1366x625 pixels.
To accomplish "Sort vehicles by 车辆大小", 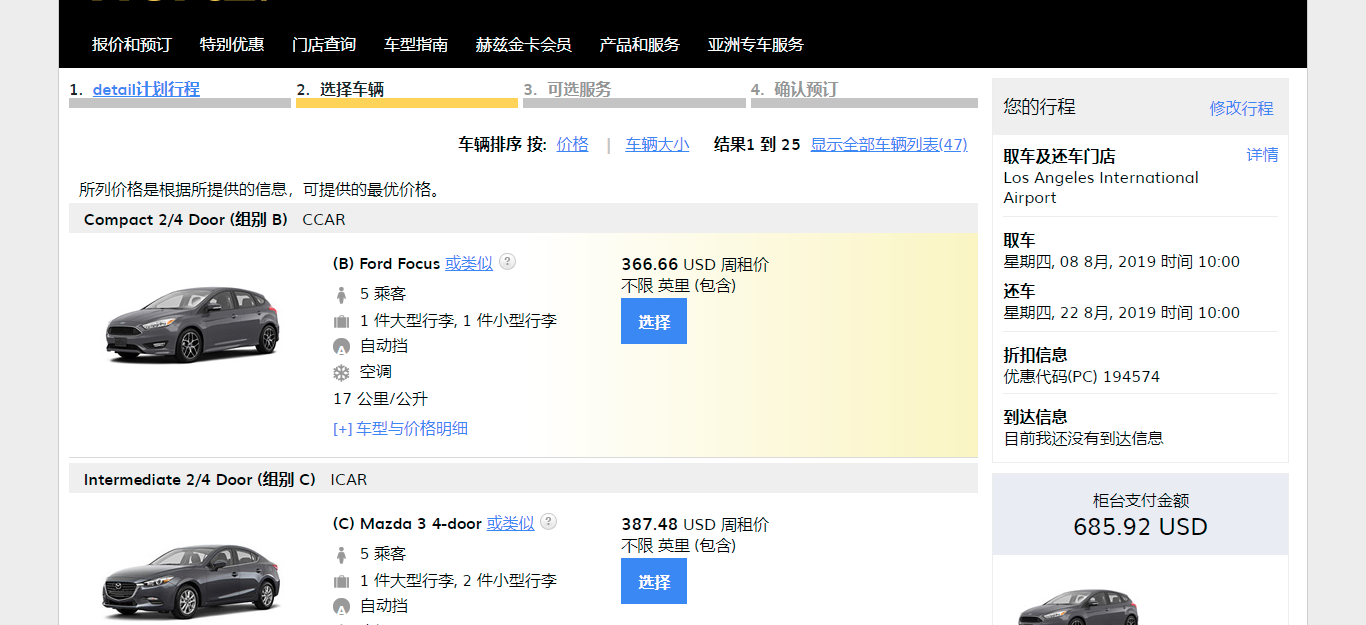I will coord(657,144).
